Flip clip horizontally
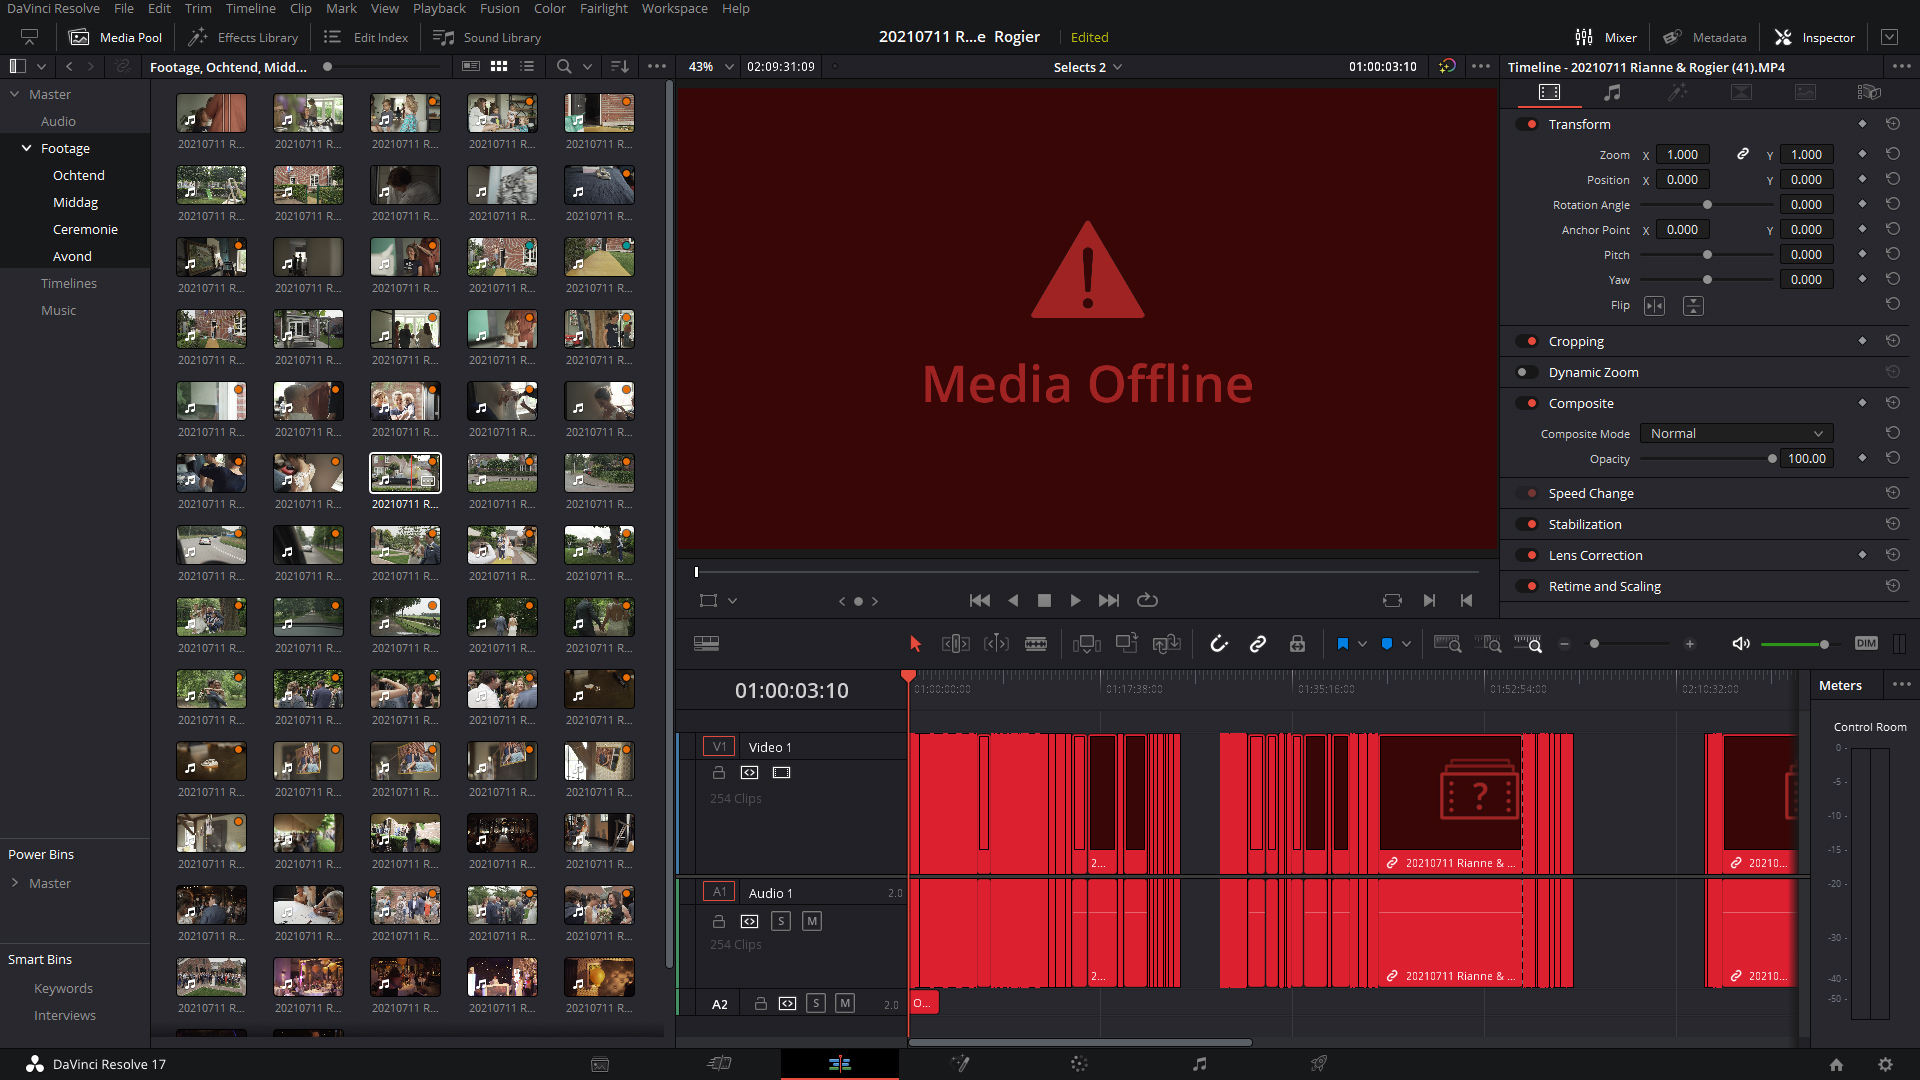Image resolution: width=1920 pixels, height=1080 pixels. coord(1655,306)
